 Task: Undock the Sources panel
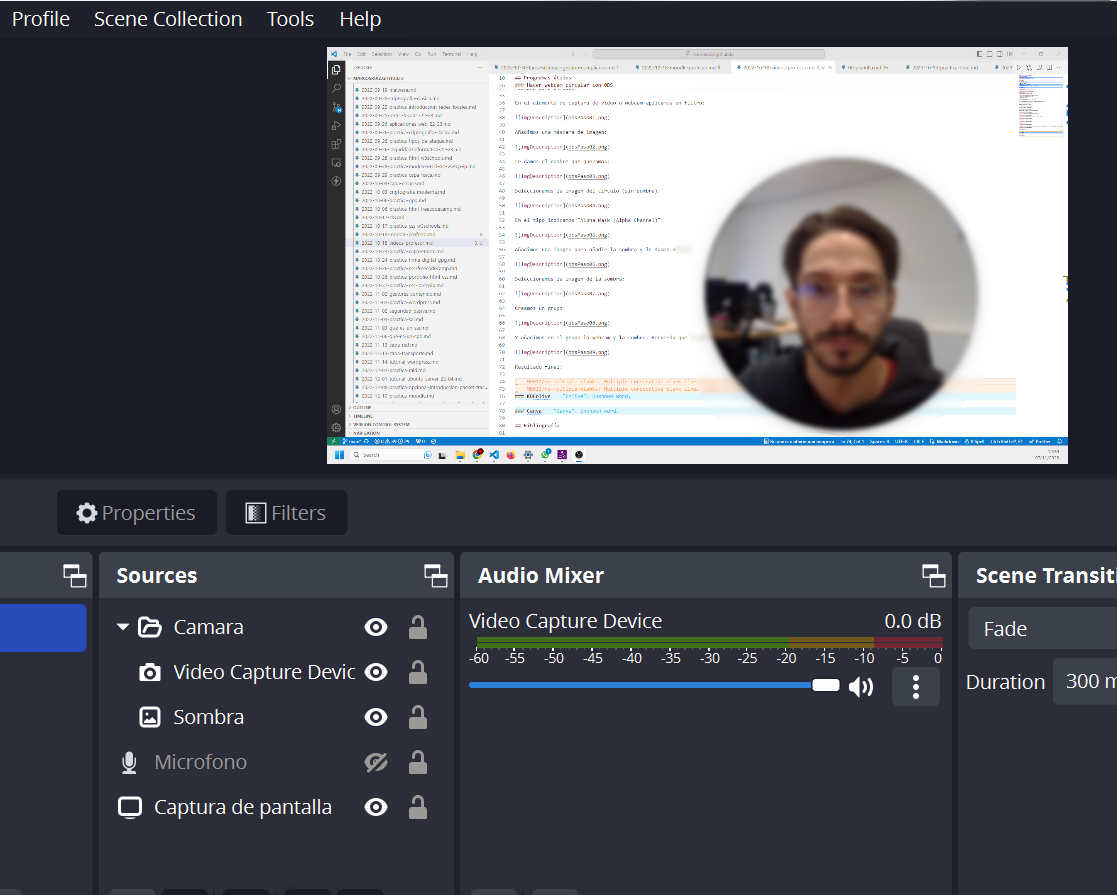tap(435, 575)
